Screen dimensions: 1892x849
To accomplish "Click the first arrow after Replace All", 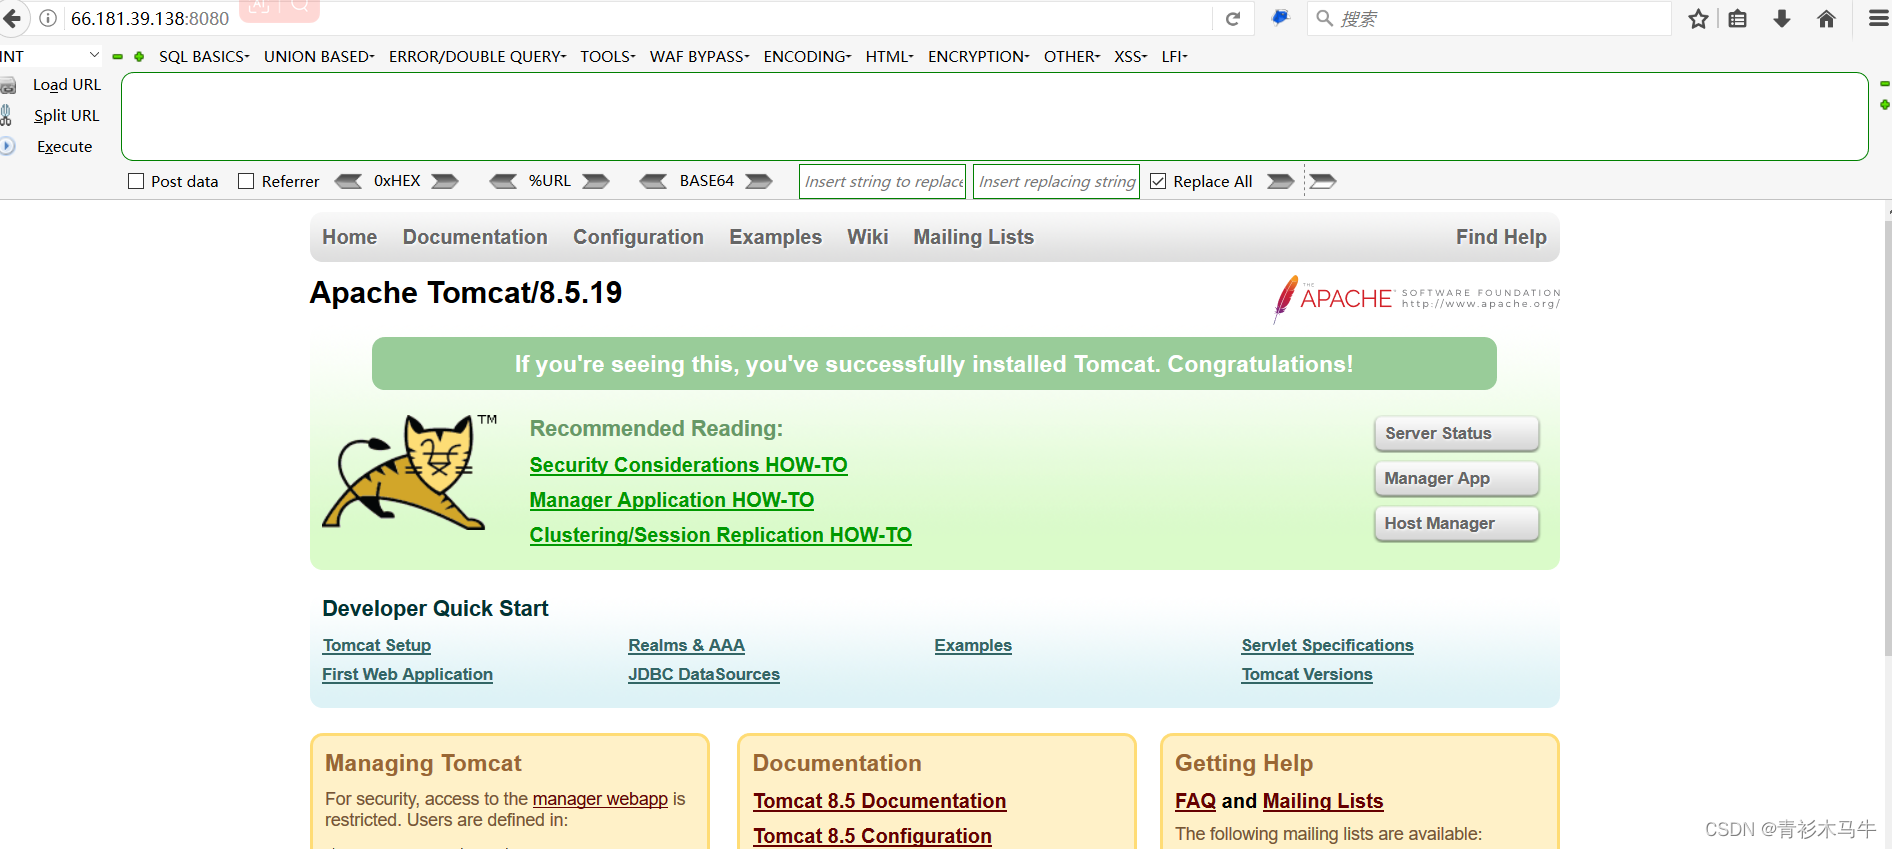I will coord(1281,181).
